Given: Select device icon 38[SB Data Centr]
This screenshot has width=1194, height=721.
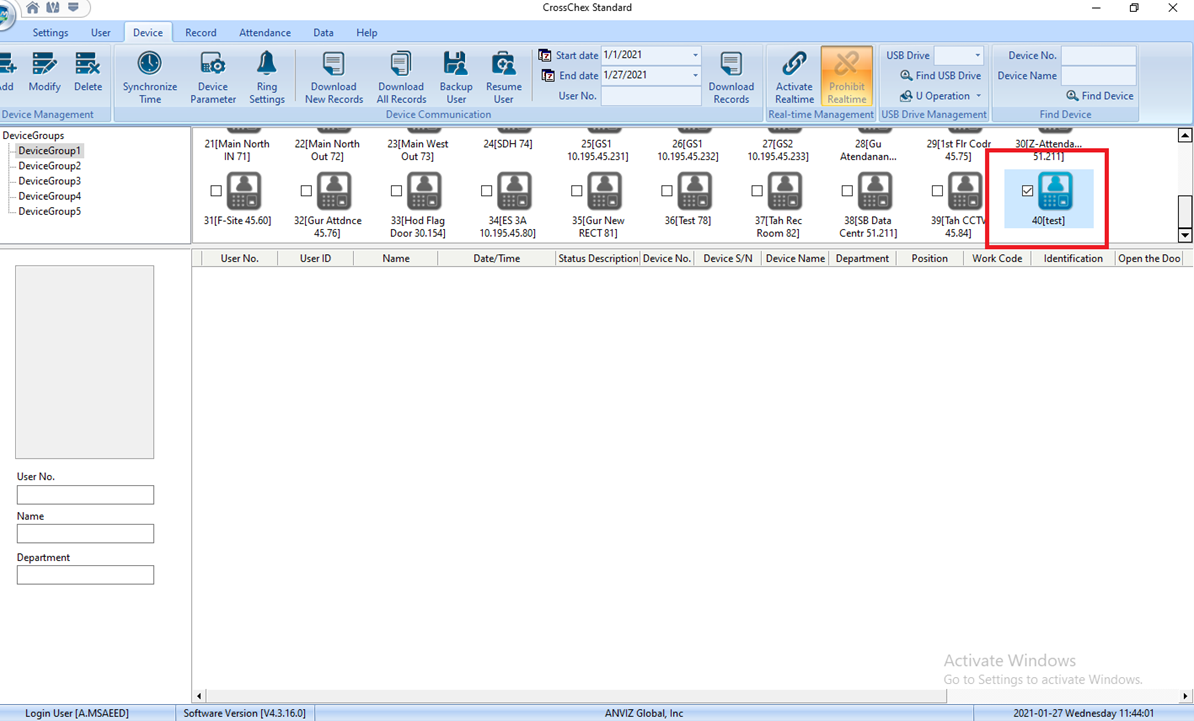Looking at the screenshot, I should [875, 191].
